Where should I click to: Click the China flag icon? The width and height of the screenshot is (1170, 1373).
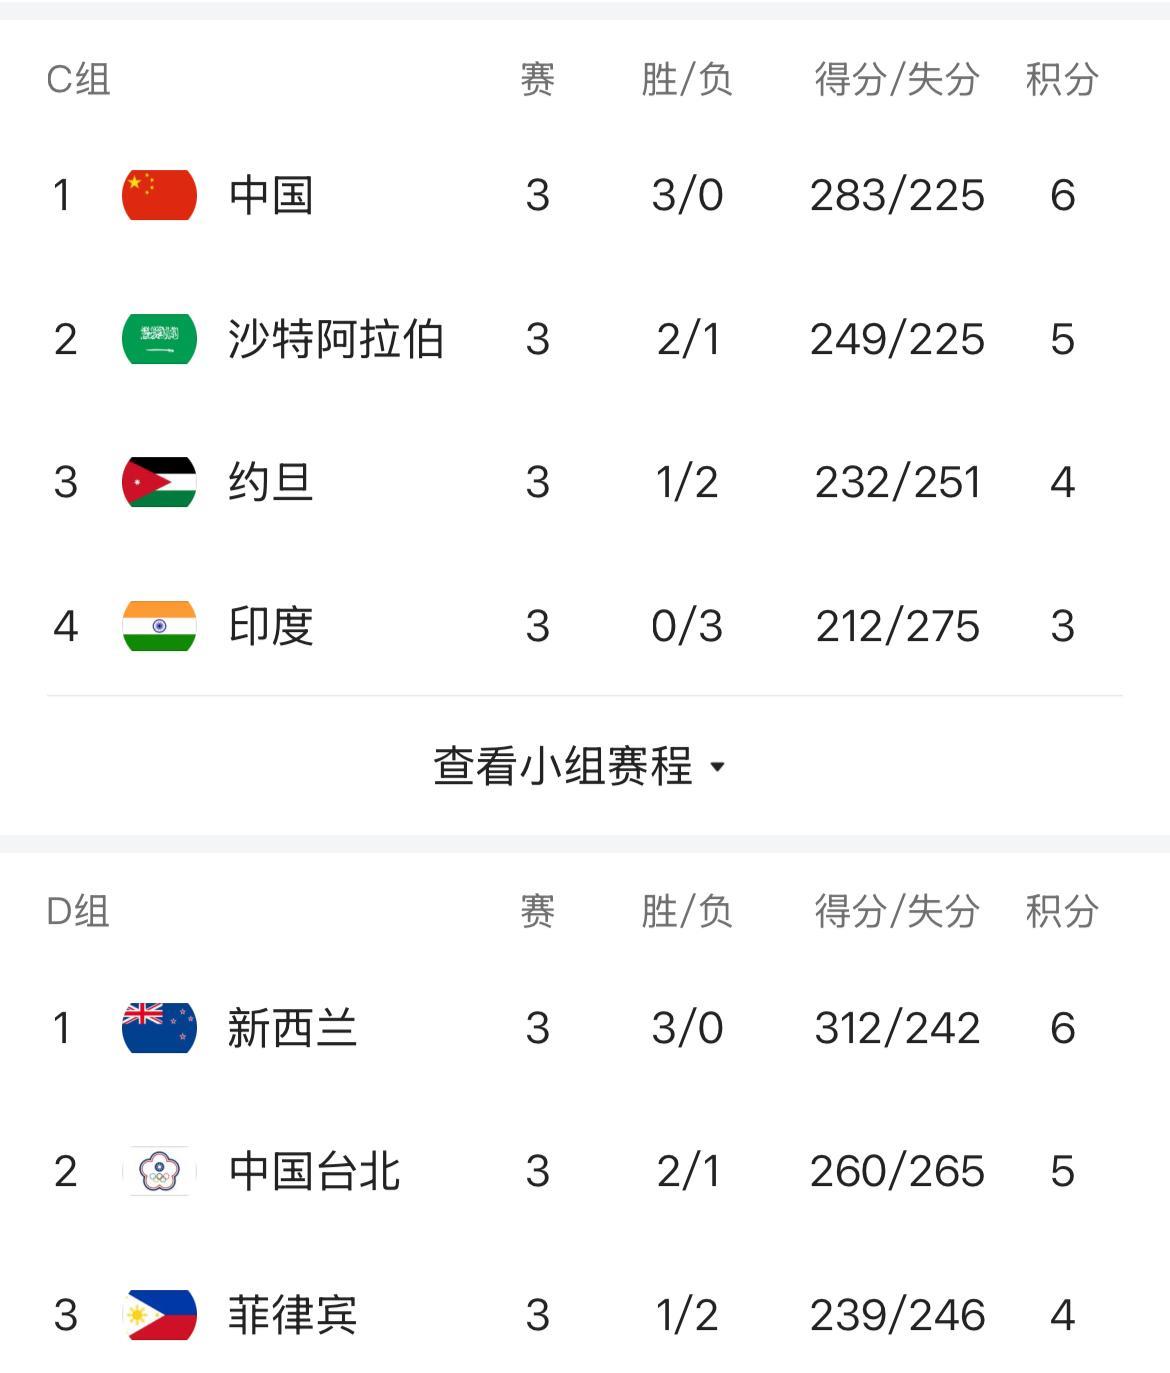coord(159,195)
